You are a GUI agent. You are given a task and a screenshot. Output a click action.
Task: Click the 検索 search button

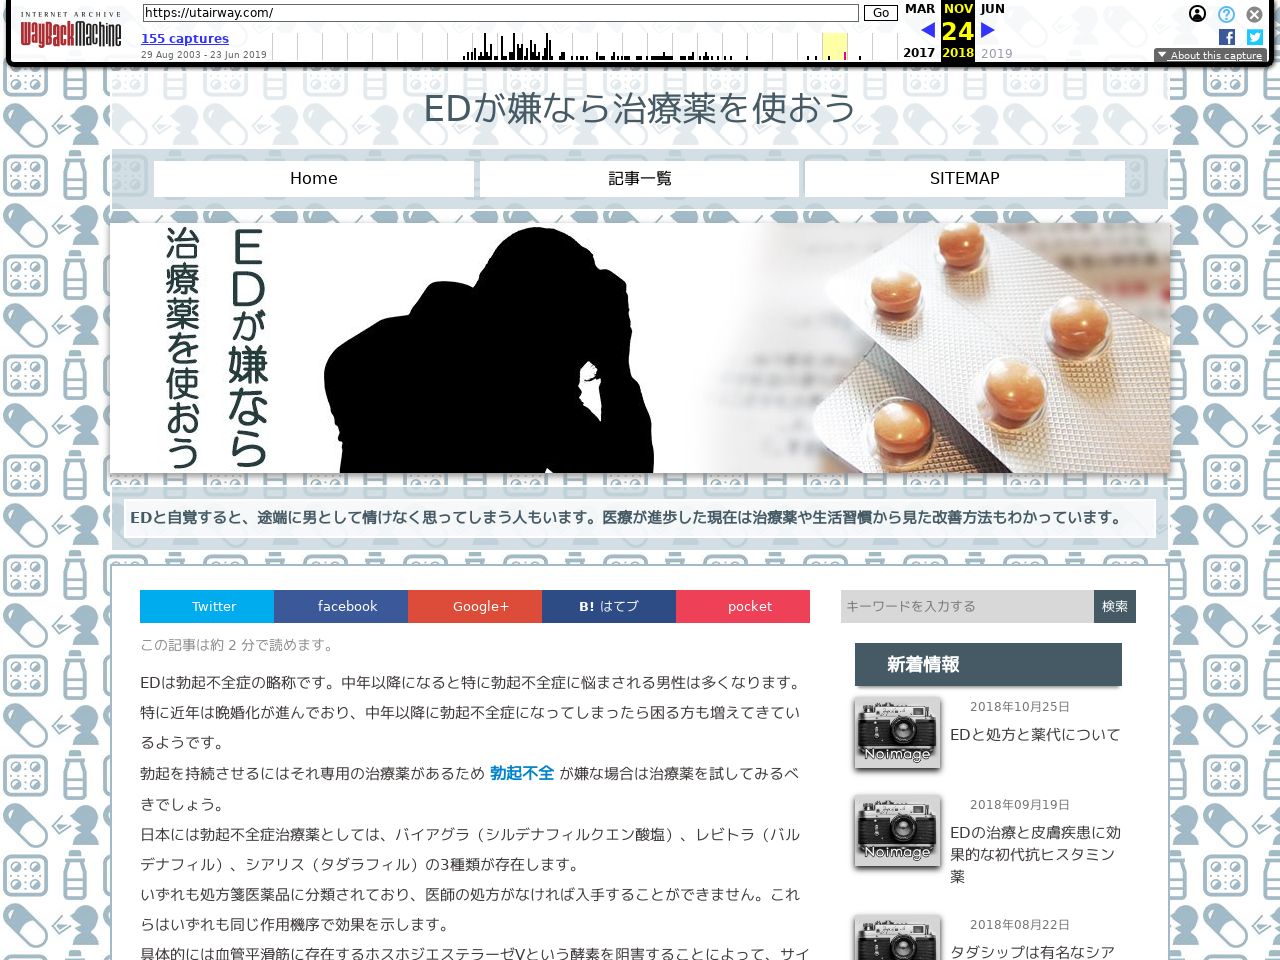pos(1114,606)
